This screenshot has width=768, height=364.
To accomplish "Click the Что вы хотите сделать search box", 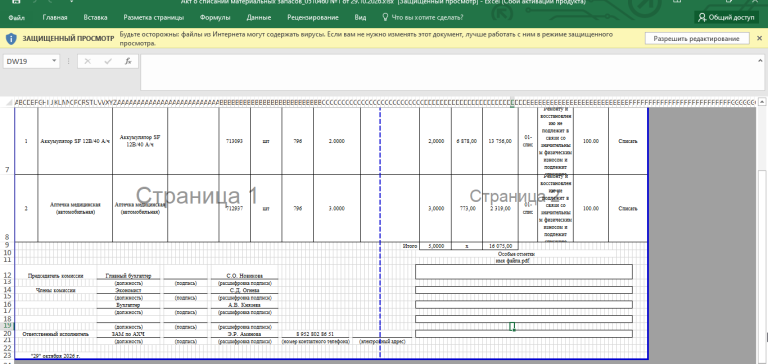I will click(427, 18).
